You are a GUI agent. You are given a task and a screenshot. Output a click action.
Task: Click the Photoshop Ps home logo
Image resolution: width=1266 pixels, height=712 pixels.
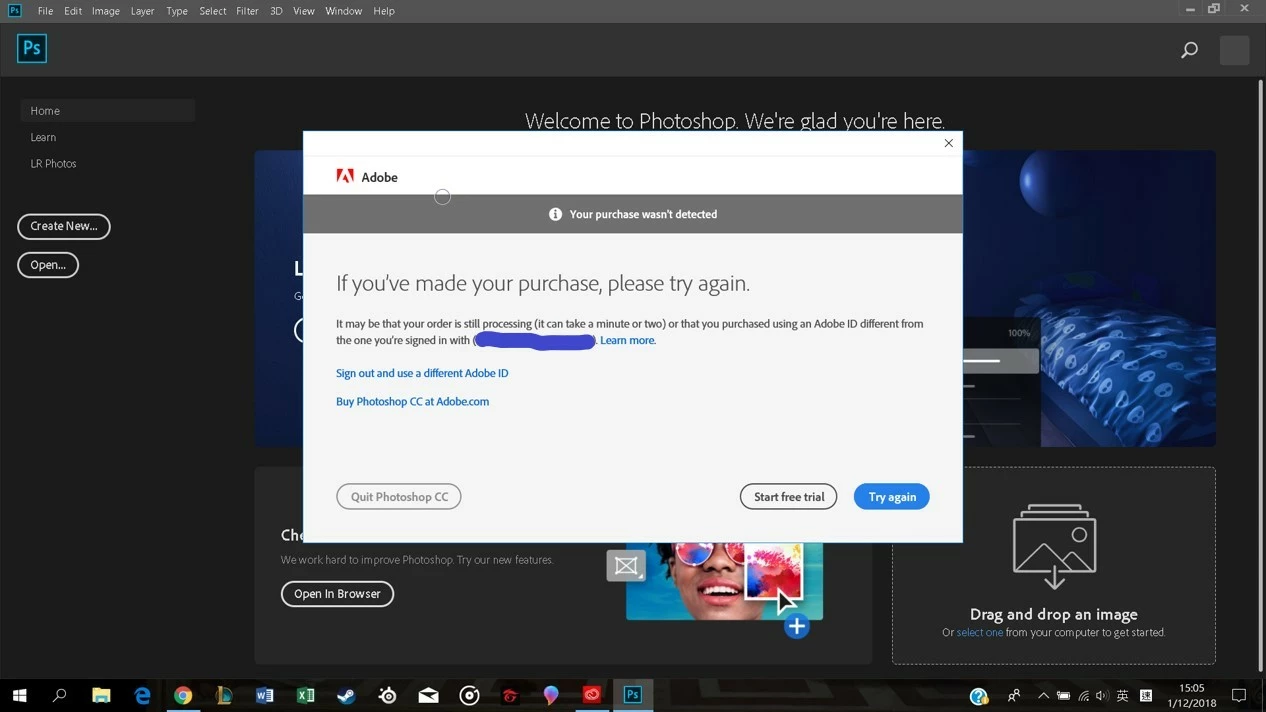[x=32, y=48]
